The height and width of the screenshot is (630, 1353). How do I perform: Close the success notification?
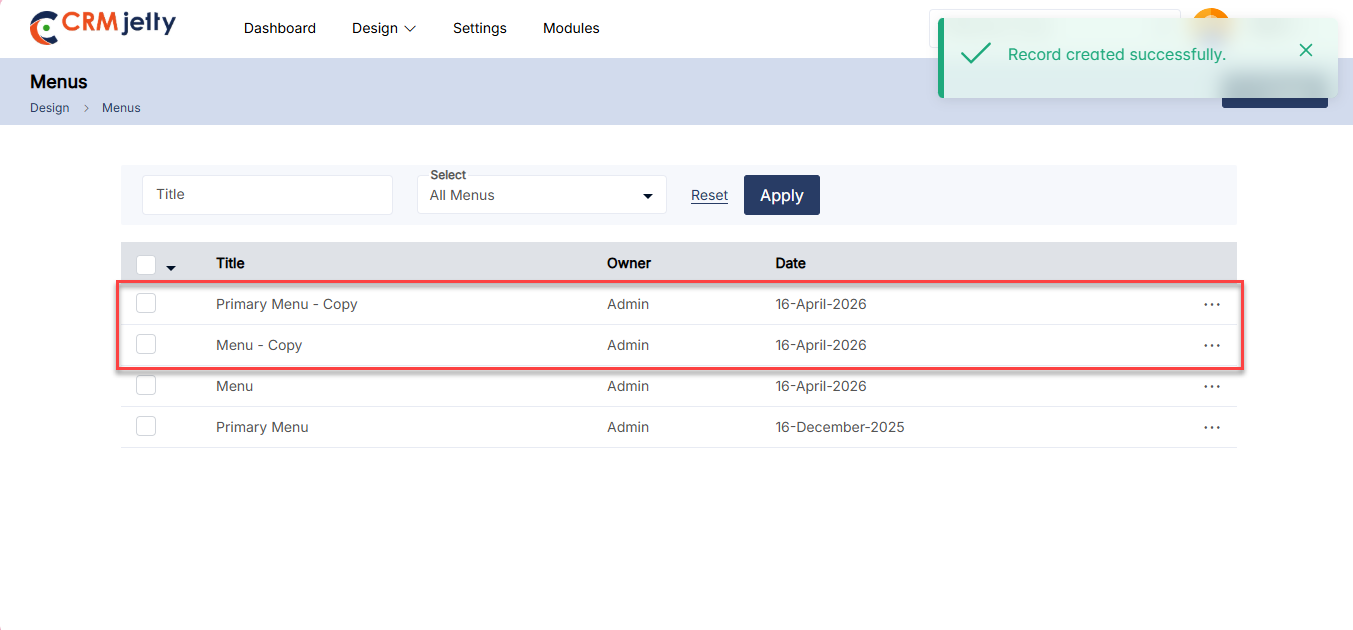point(1305,50)
